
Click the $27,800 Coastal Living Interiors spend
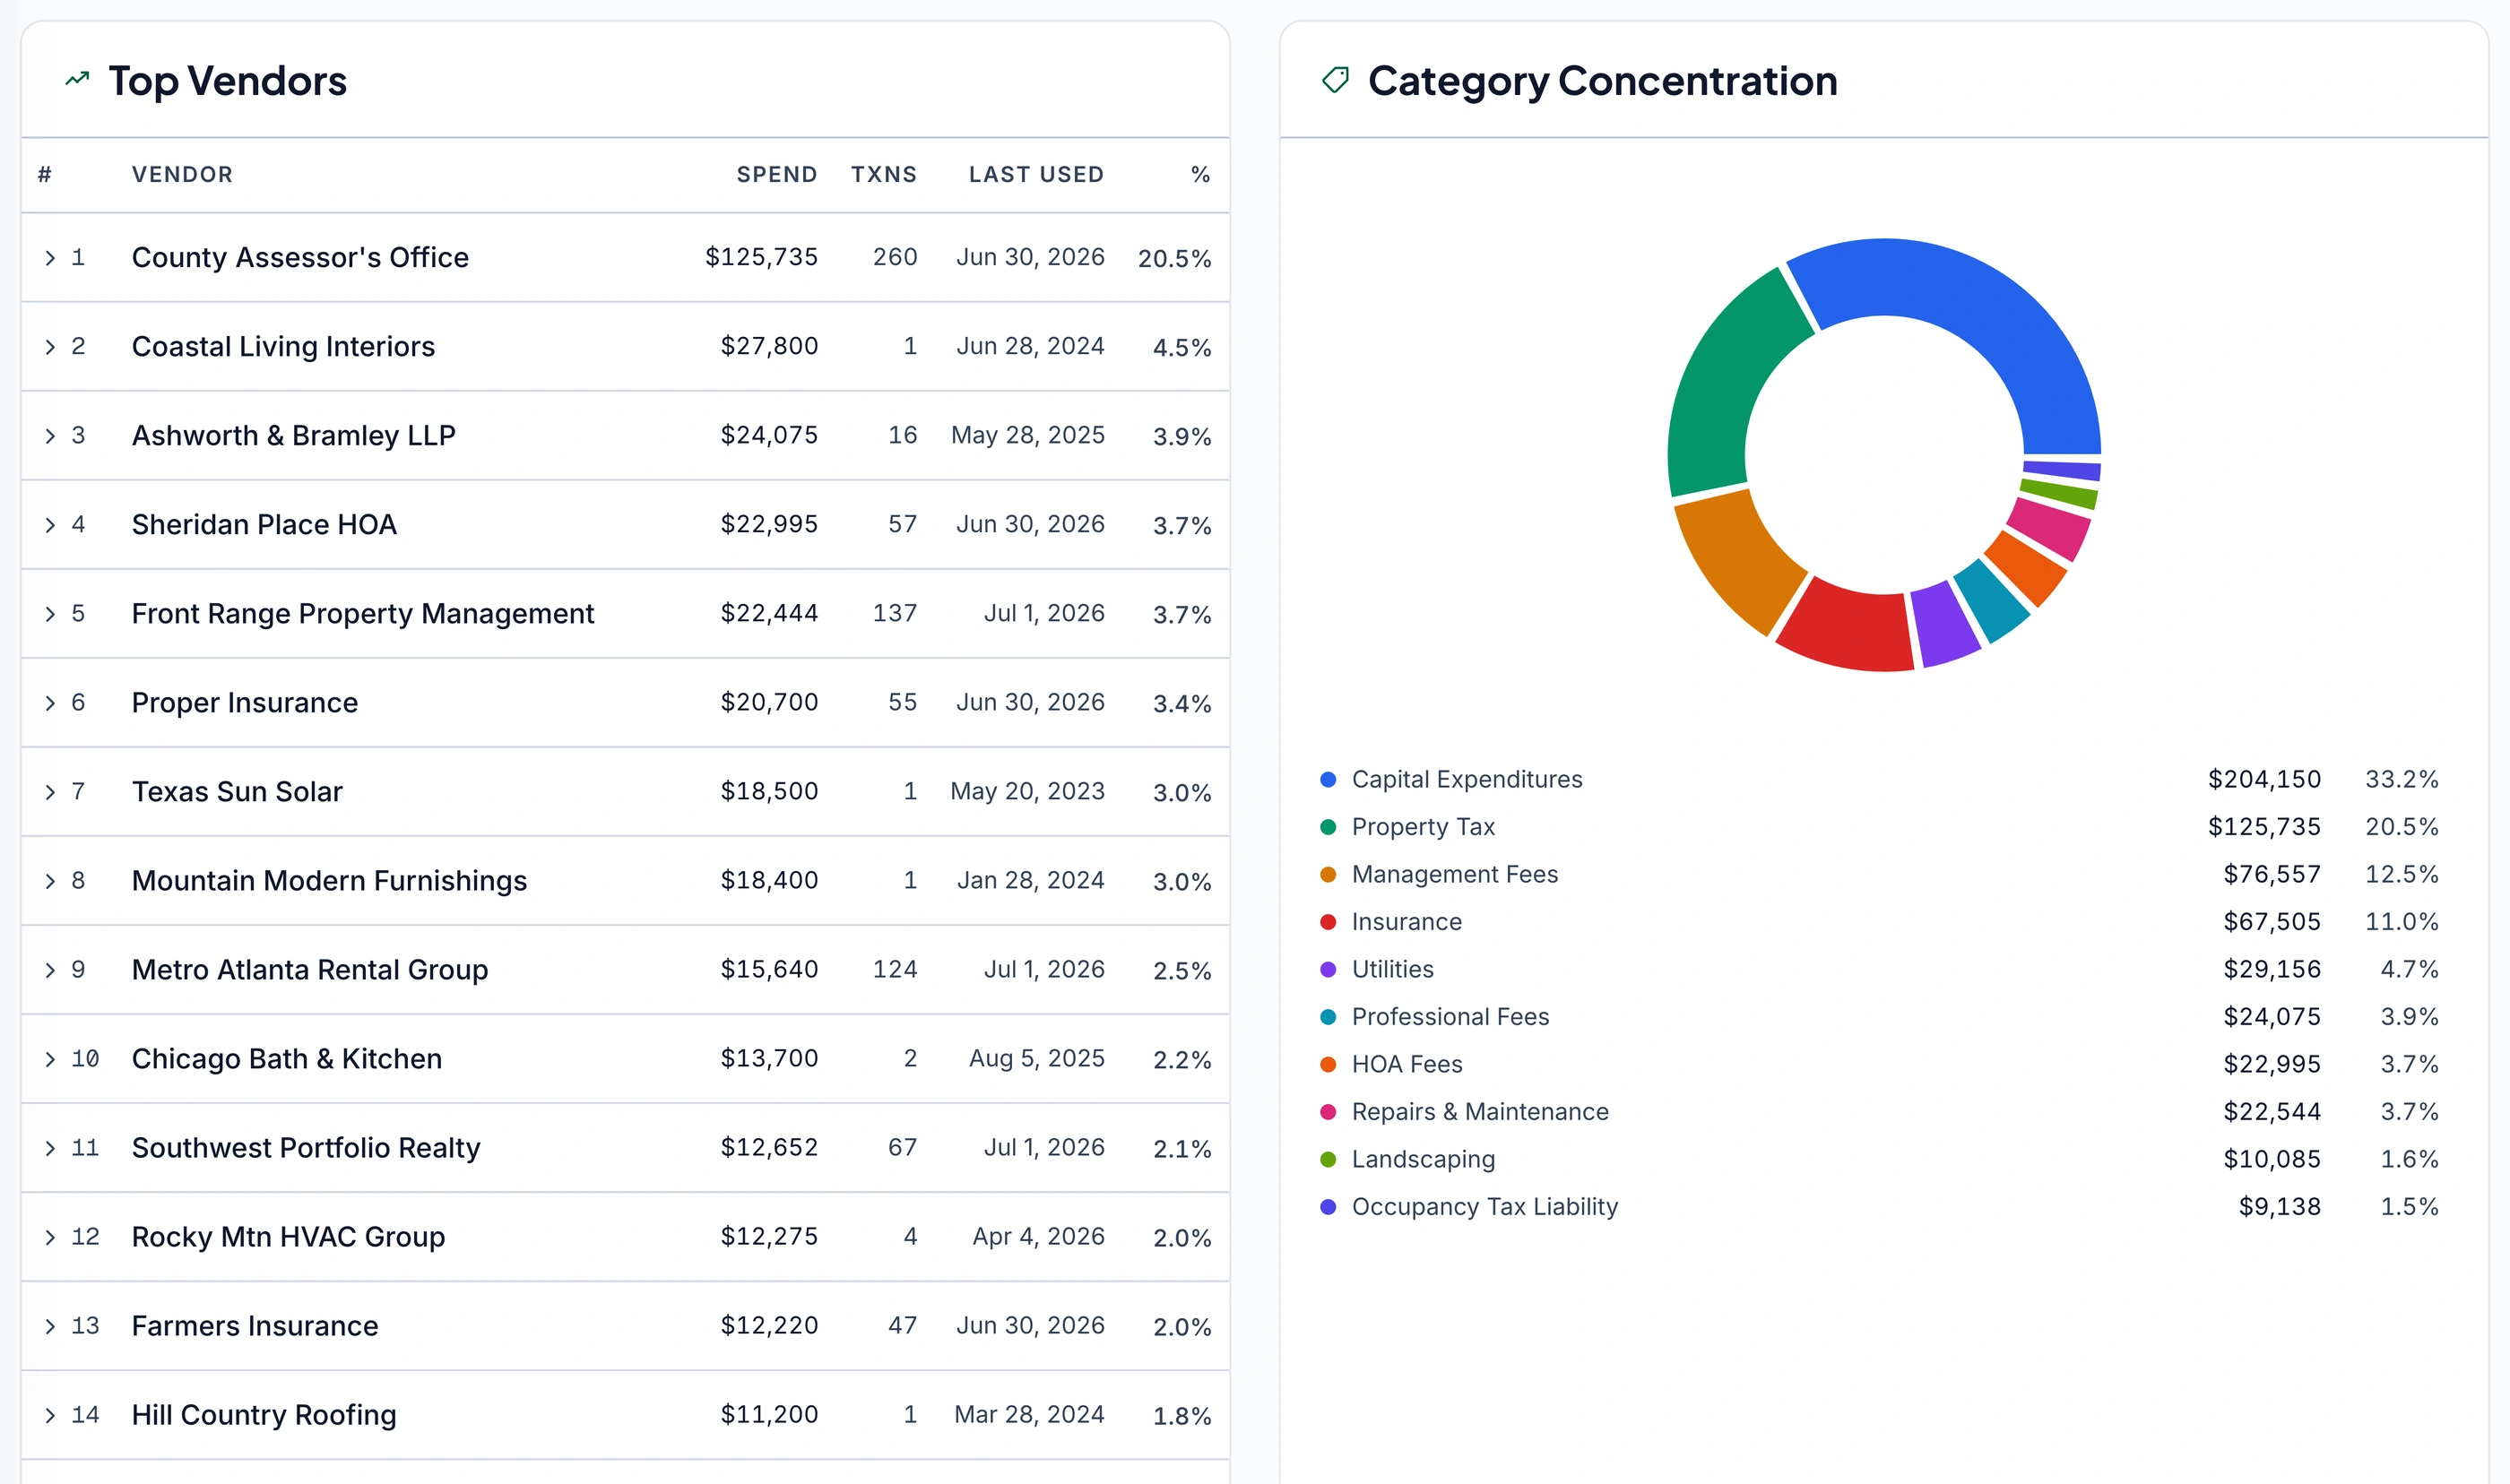[x=769, y=347]
